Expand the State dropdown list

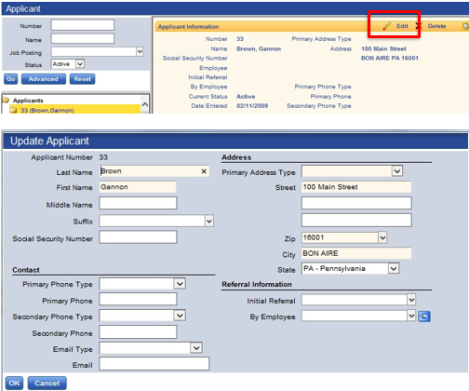[x=394, y=269]
